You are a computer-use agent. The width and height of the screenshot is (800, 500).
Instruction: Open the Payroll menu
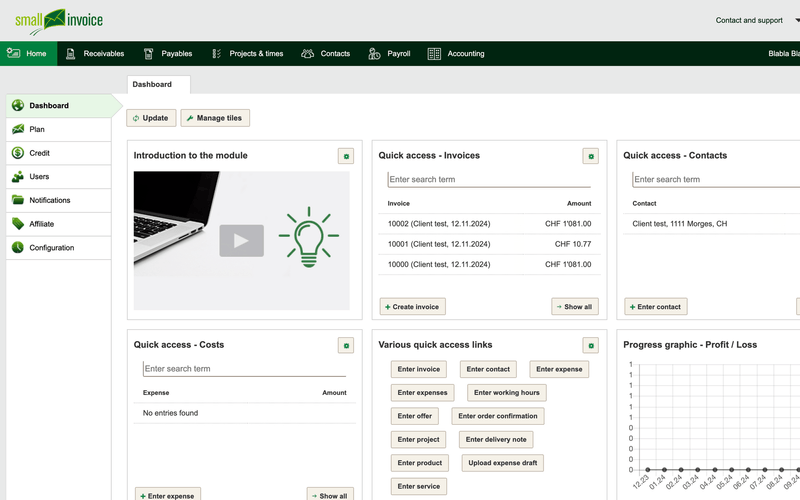click(x=389, y=54)
